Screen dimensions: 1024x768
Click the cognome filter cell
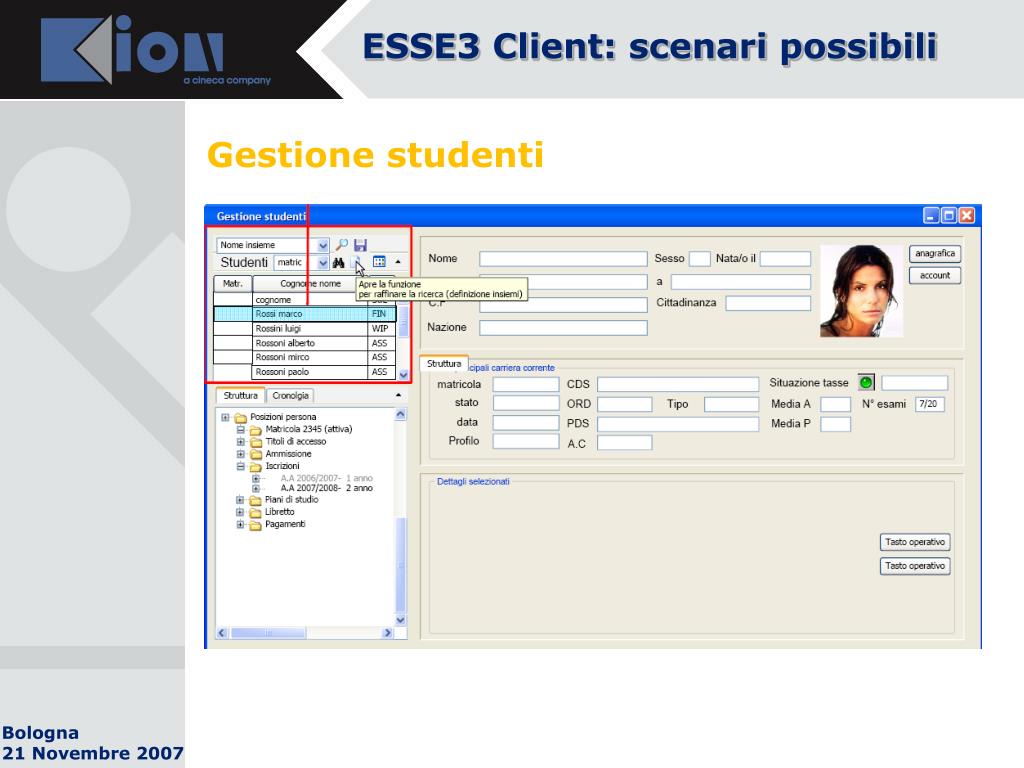point(310,300)
